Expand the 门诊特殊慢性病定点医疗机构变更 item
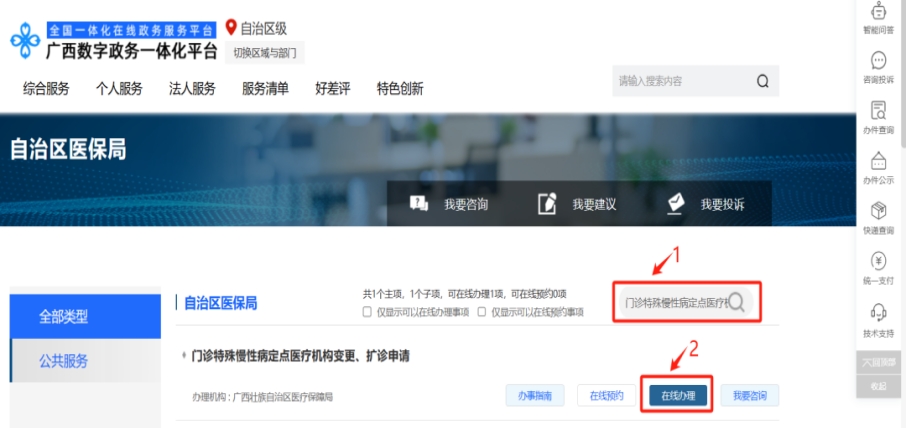 (x=300, y=355)
